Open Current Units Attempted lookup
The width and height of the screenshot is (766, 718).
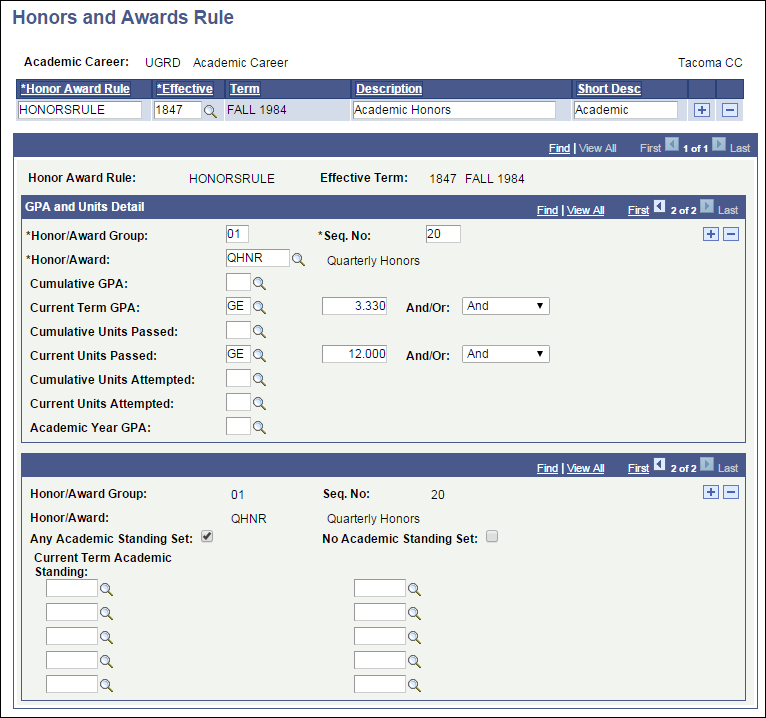tap(259, 403)
